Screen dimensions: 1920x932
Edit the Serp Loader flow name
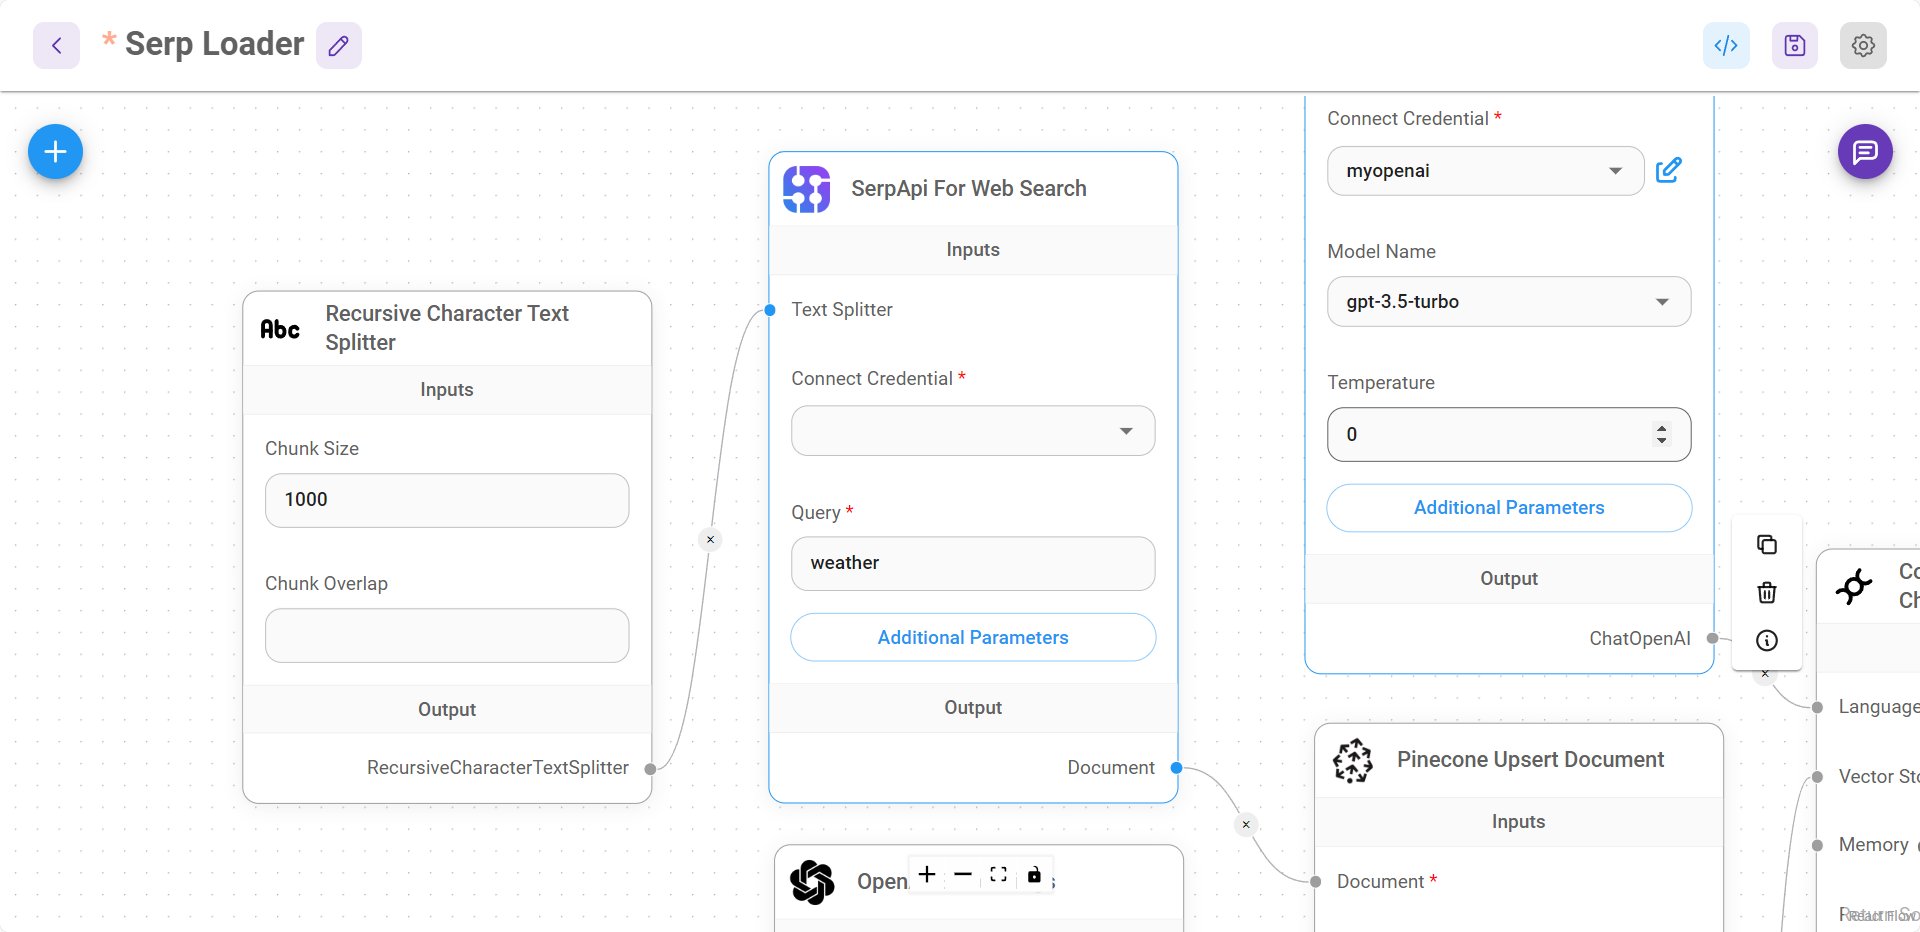click(339, 45)
